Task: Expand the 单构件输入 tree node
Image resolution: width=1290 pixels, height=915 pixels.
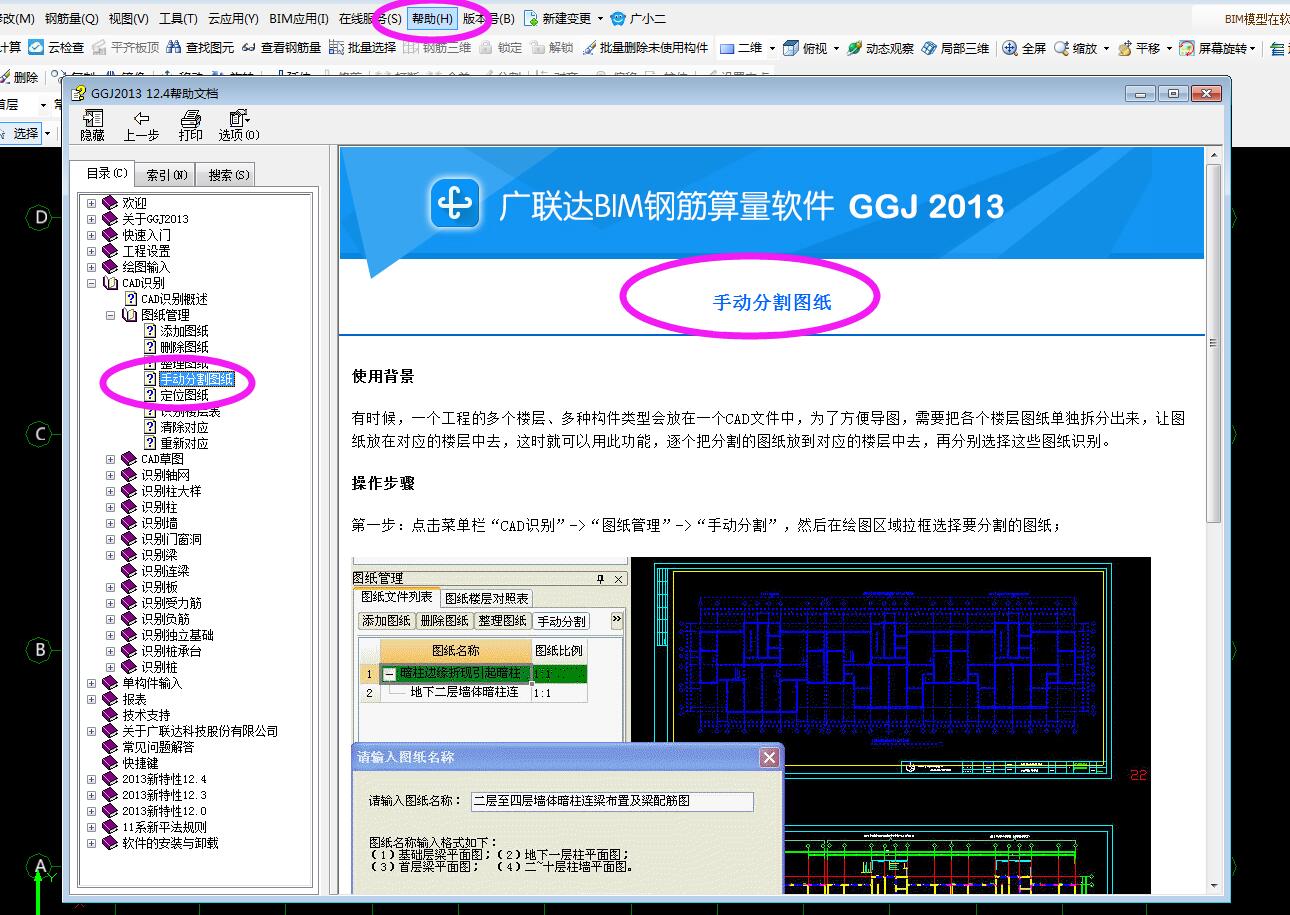Action: [92, 683]
